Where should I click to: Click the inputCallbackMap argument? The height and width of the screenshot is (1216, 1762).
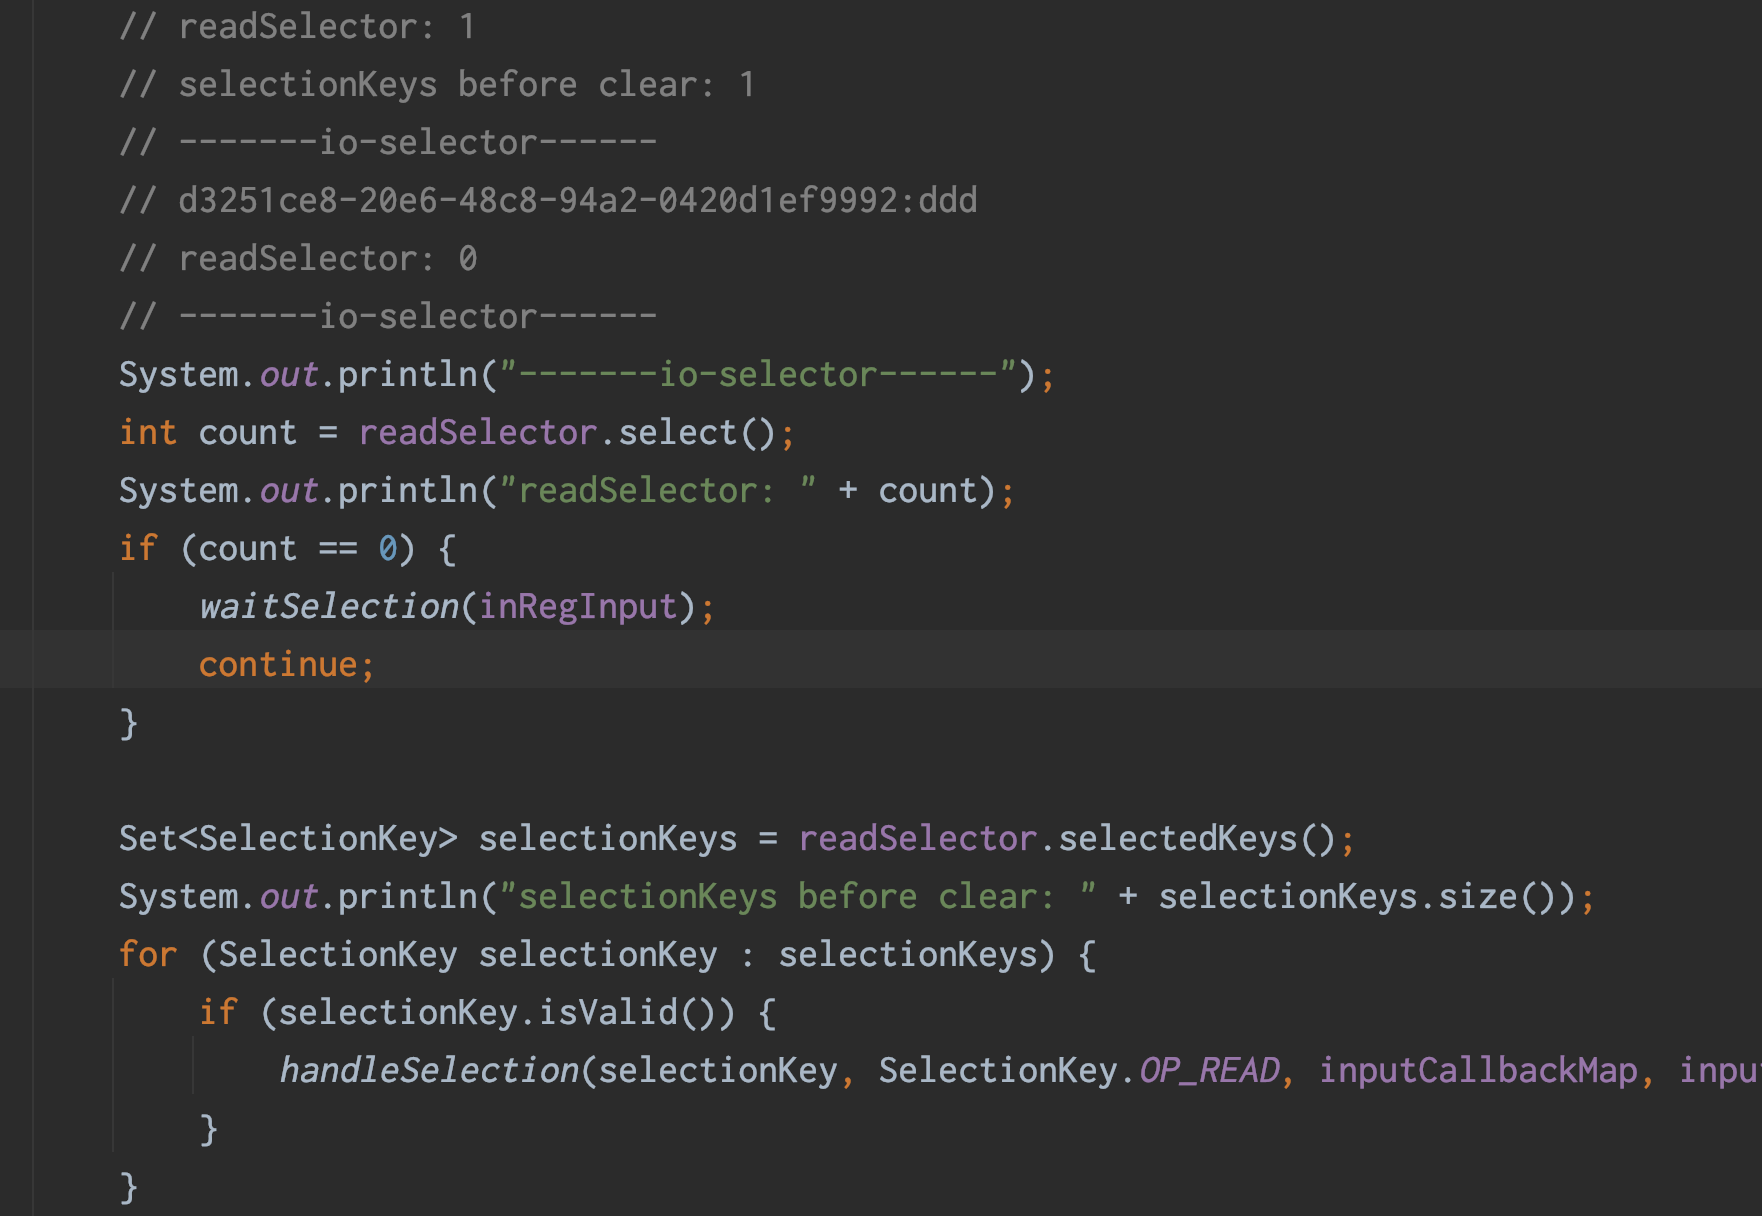[1478, 1071]
